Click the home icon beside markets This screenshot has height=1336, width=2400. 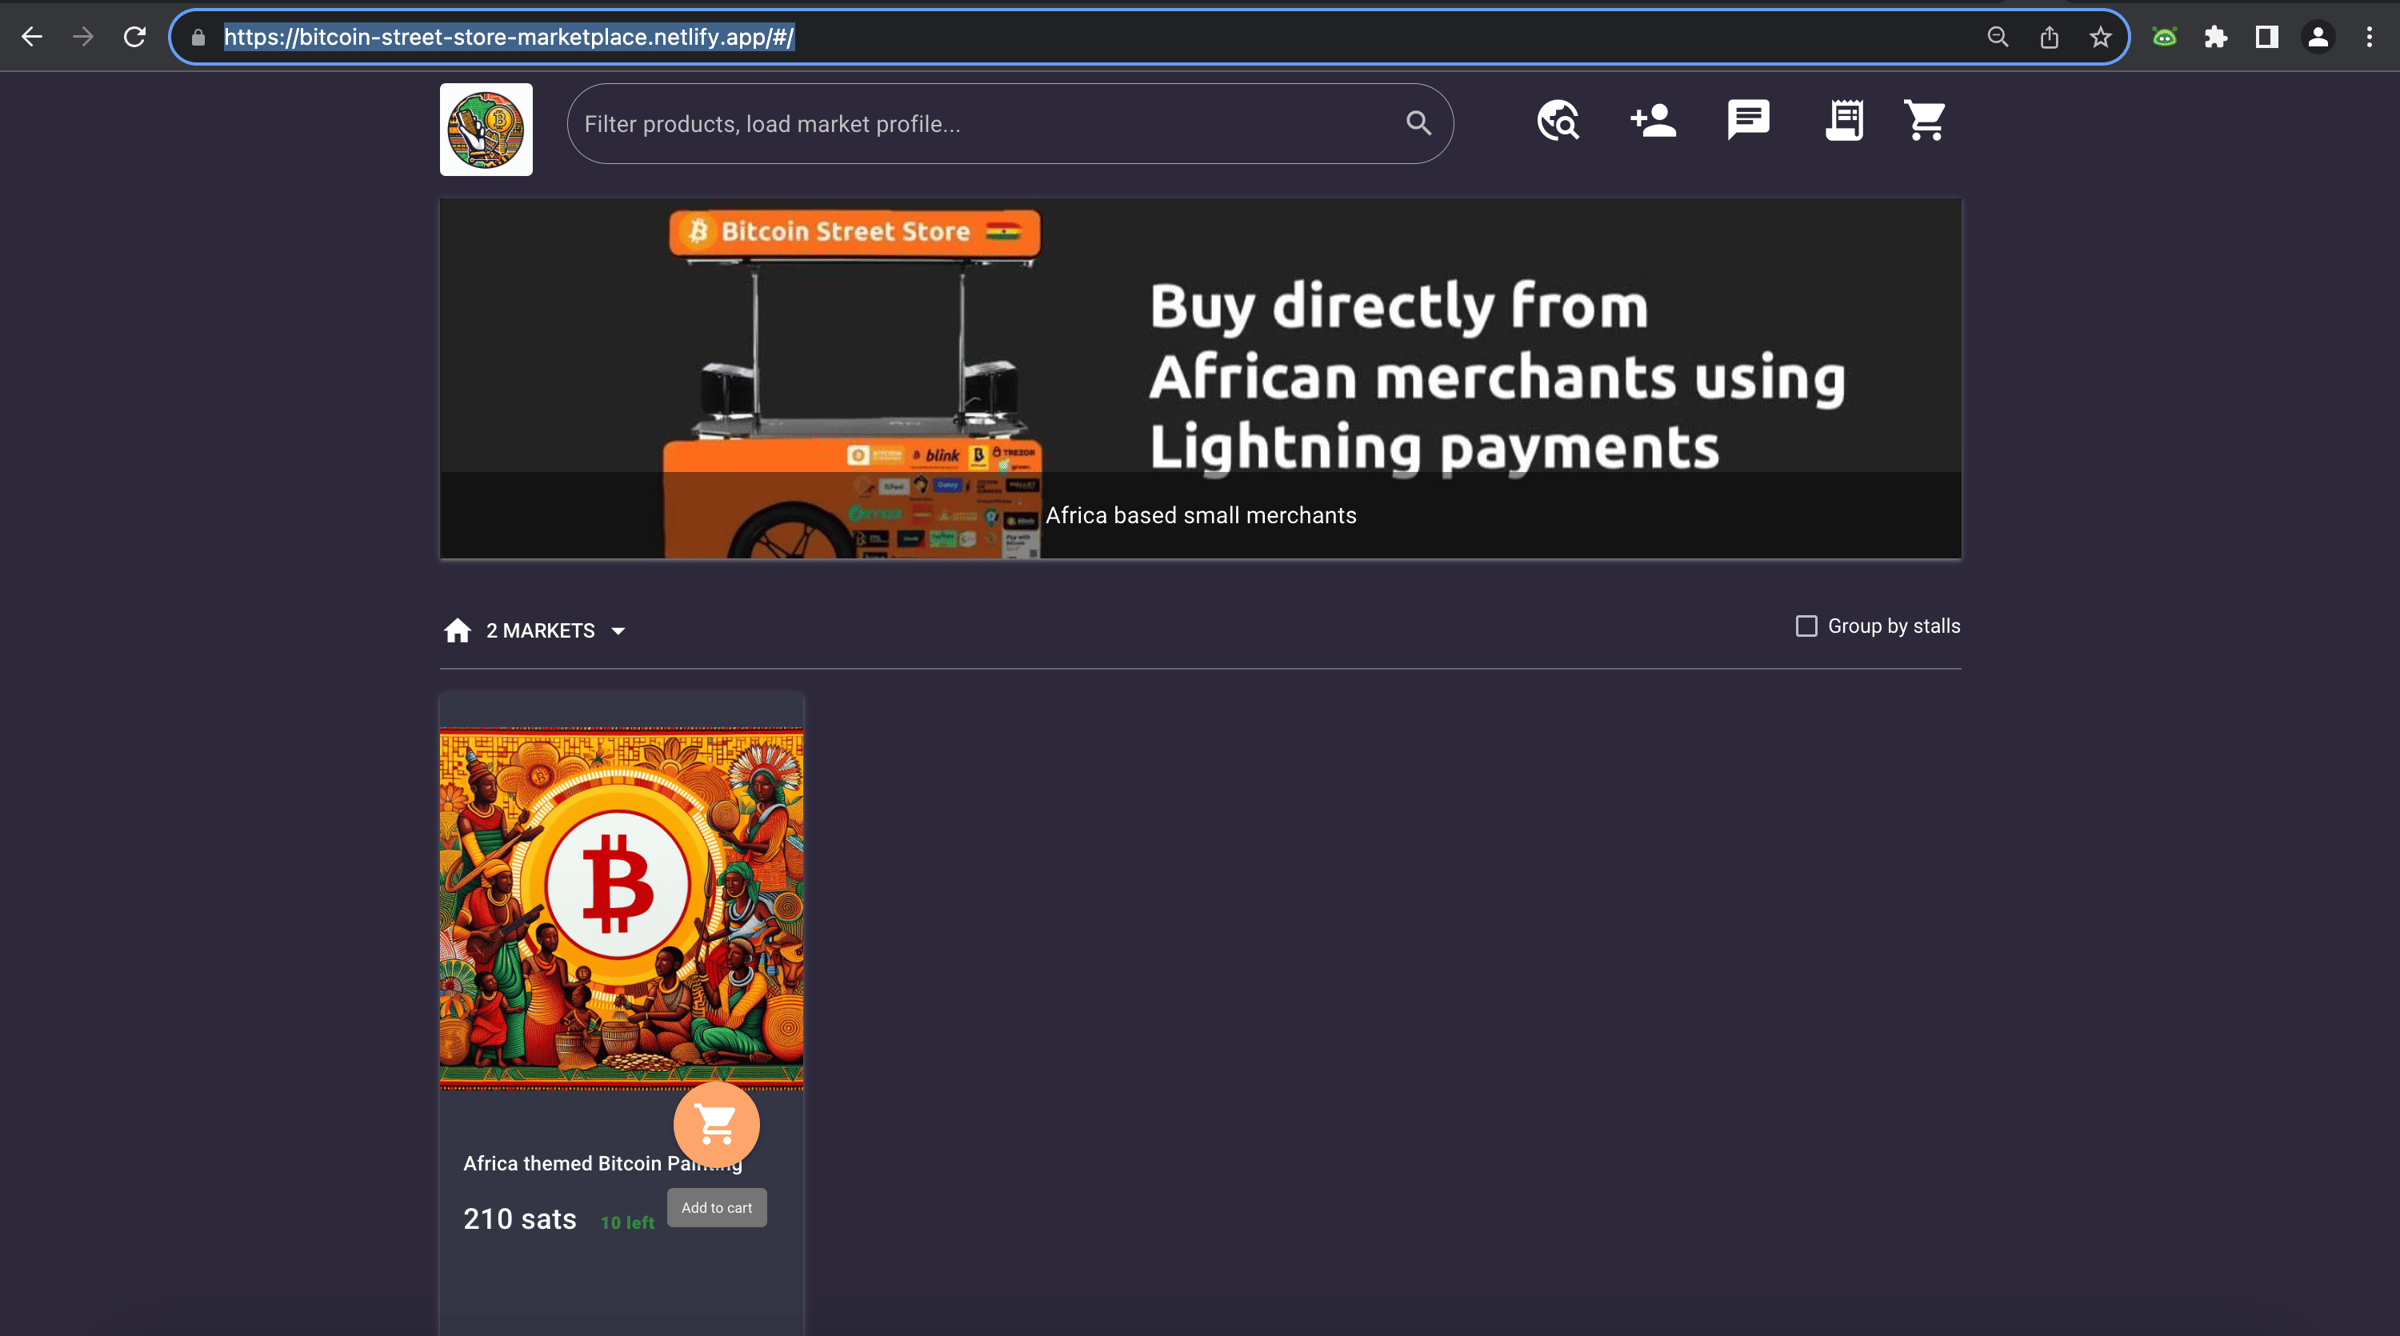coord(457,631)
